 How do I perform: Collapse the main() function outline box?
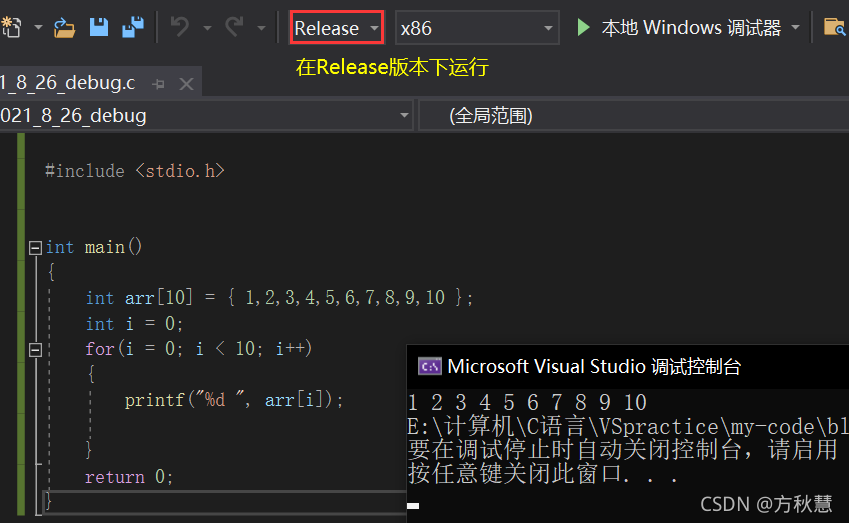tap(35, 248)
